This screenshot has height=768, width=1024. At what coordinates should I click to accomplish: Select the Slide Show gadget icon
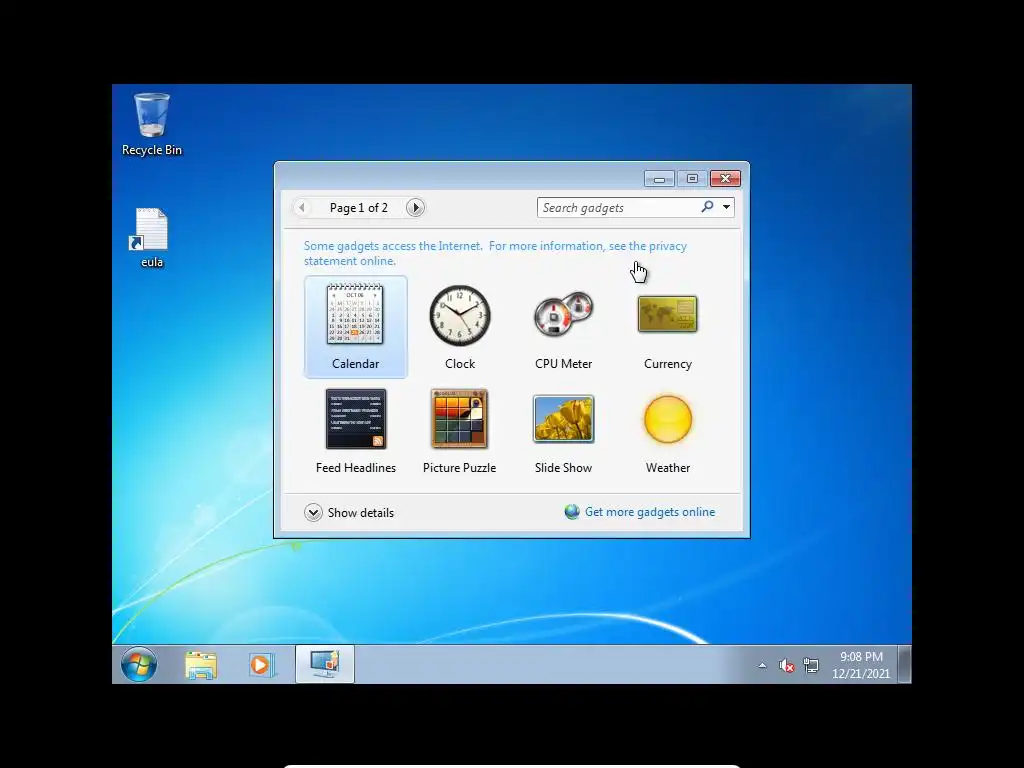point(563,419)
